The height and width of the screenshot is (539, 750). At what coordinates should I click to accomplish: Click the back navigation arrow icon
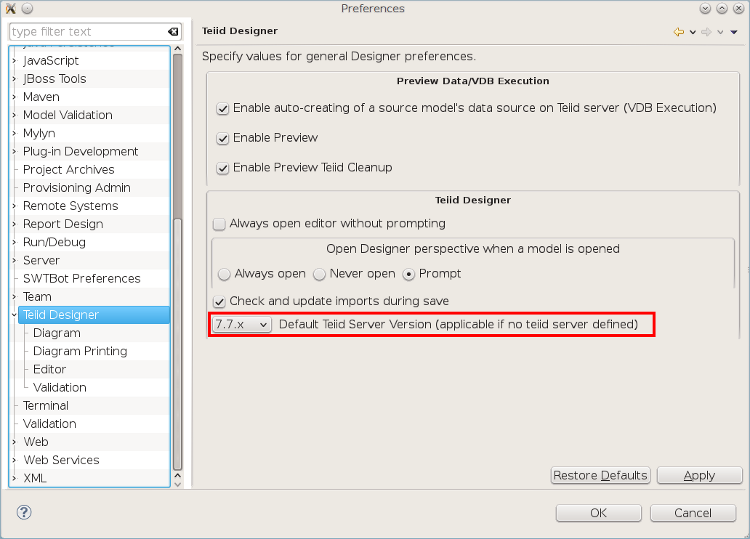(678, 32)
